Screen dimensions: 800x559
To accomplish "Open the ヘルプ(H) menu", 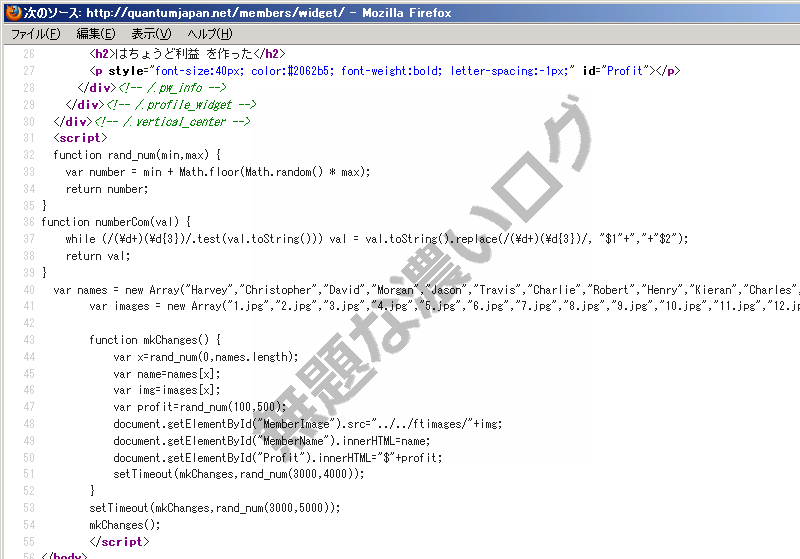I will tap(209, 34).
